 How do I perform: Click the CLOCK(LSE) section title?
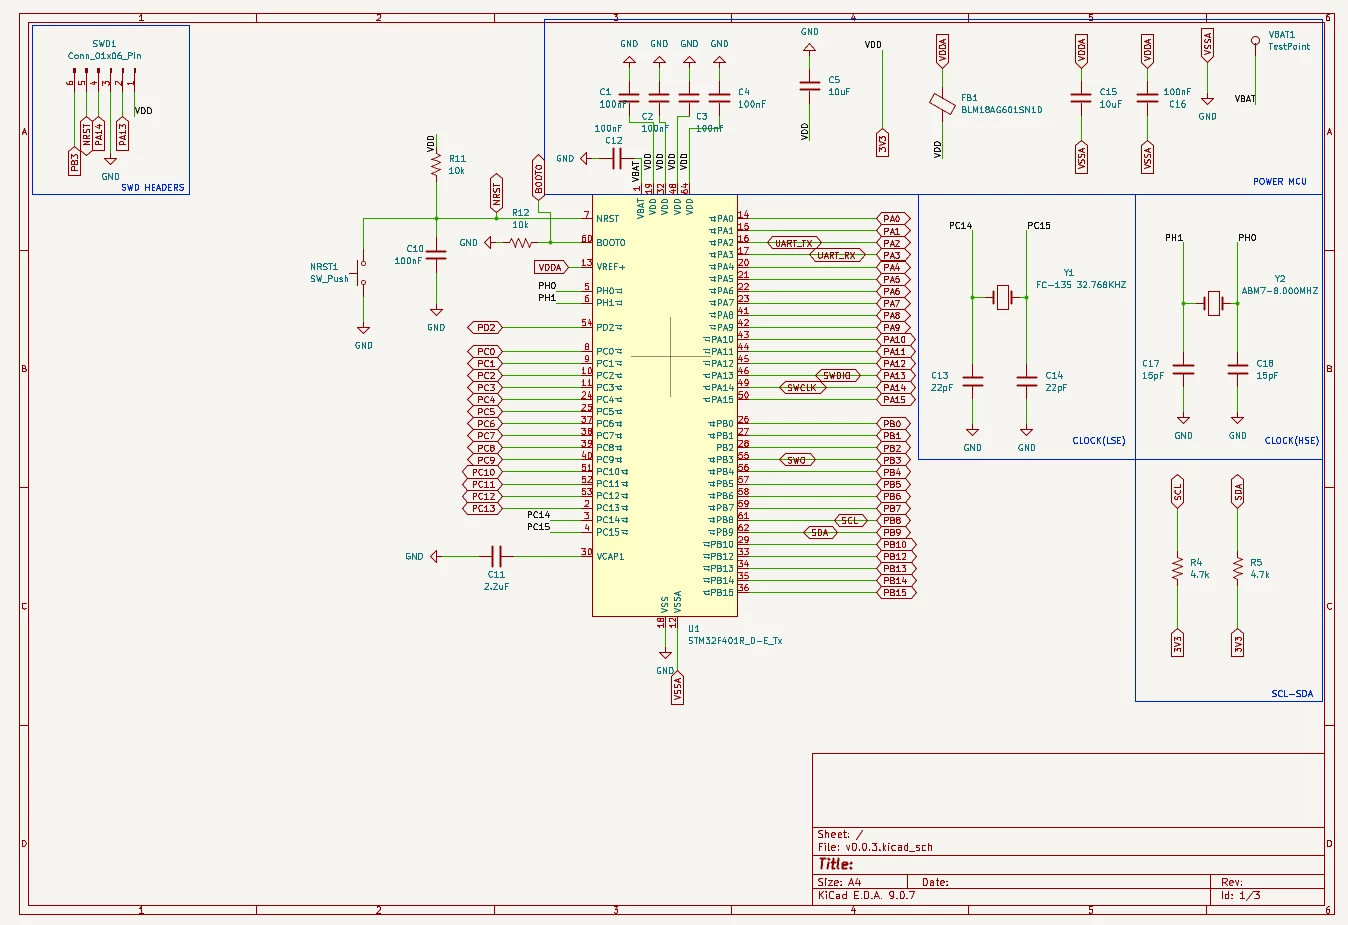(x=1099, y=441)
